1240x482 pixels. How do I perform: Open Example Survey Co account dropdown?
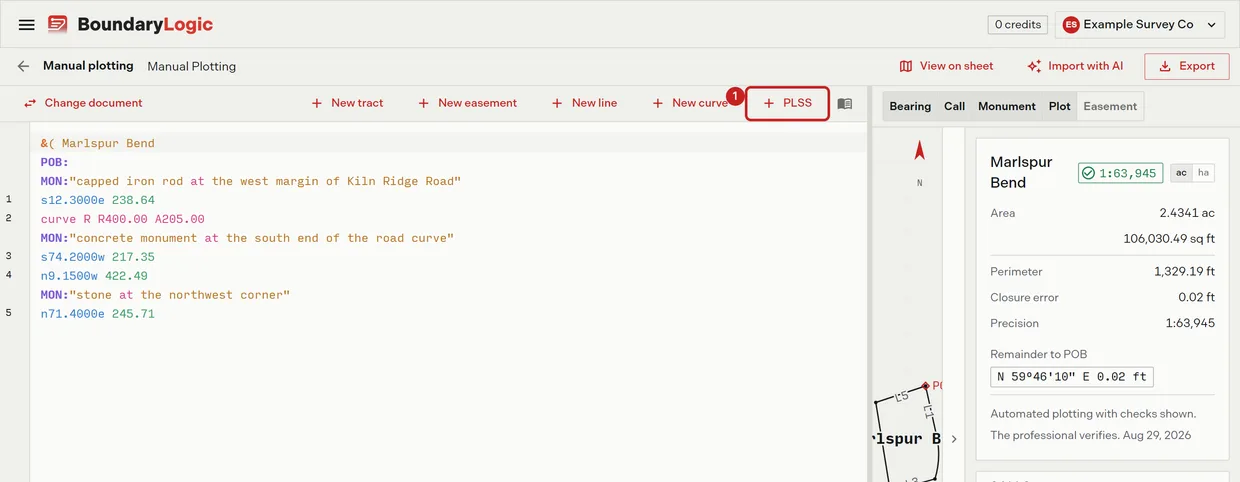tap(1140, 24)
